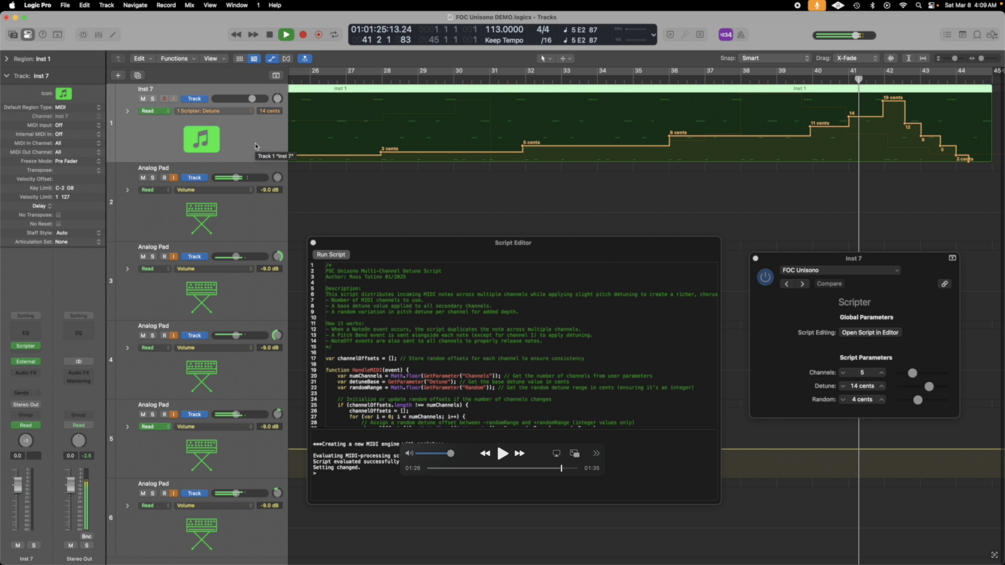Viewport: 1005px width, 565px height.
Task: Add a new track with plus button
Action: tap(118, 76)
